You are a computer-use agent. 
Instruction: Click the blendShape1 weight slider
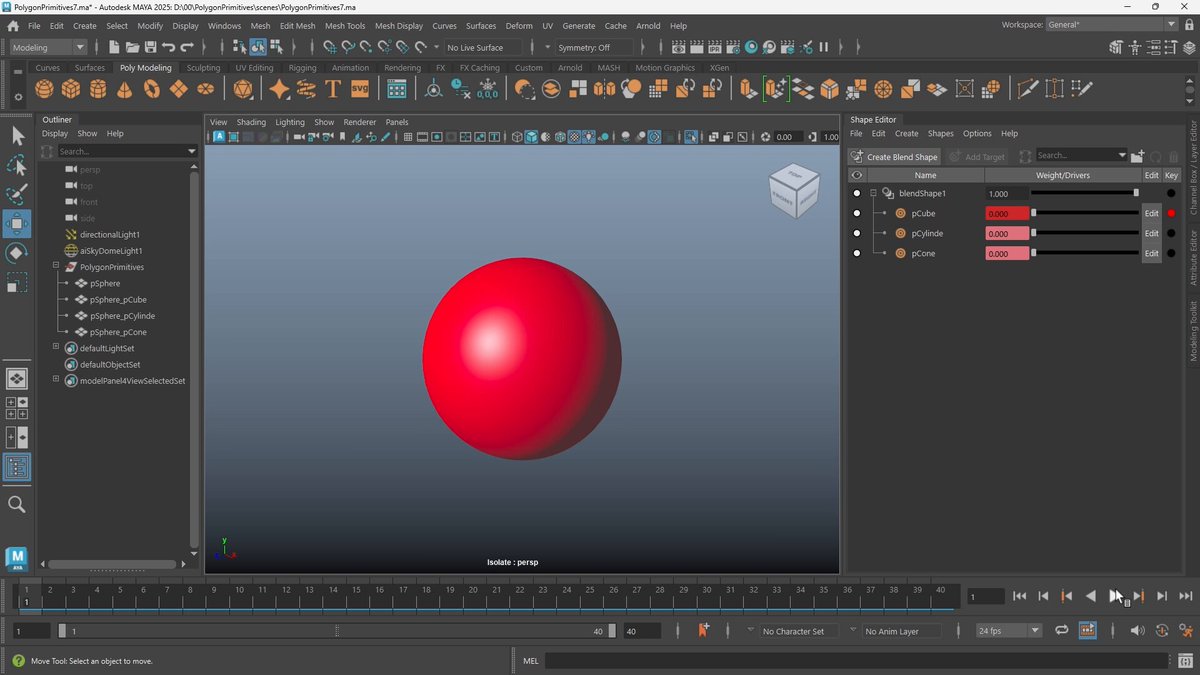coord(1085,193)
